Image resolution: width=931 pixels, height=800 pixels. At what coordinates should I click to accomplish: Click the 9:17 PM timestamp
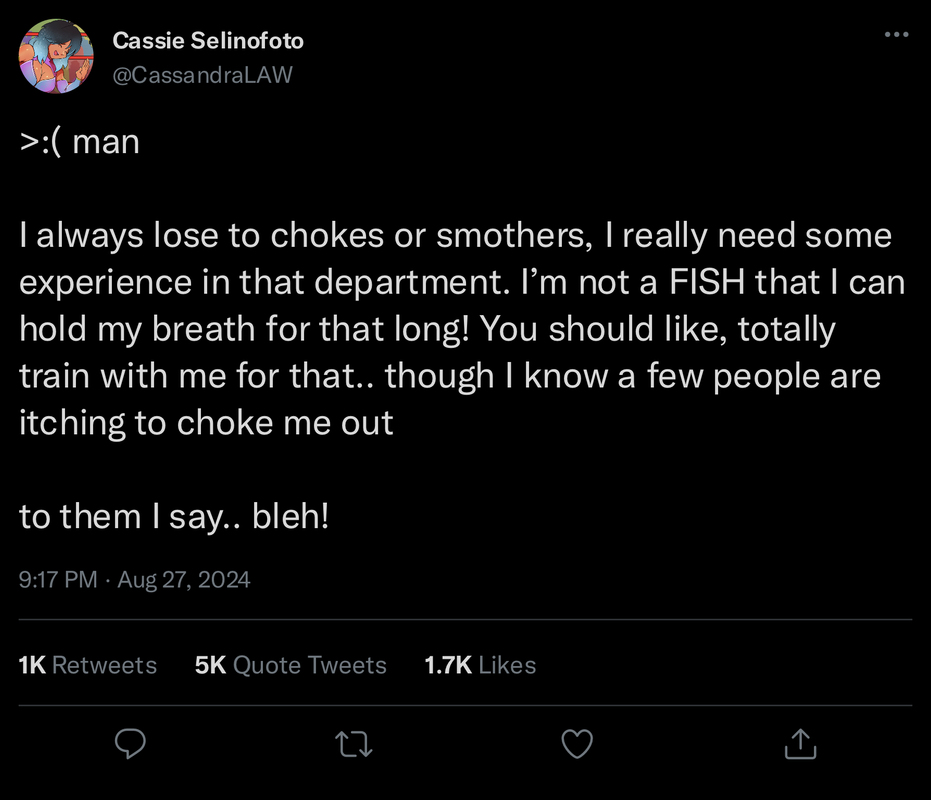click(57, 579)
